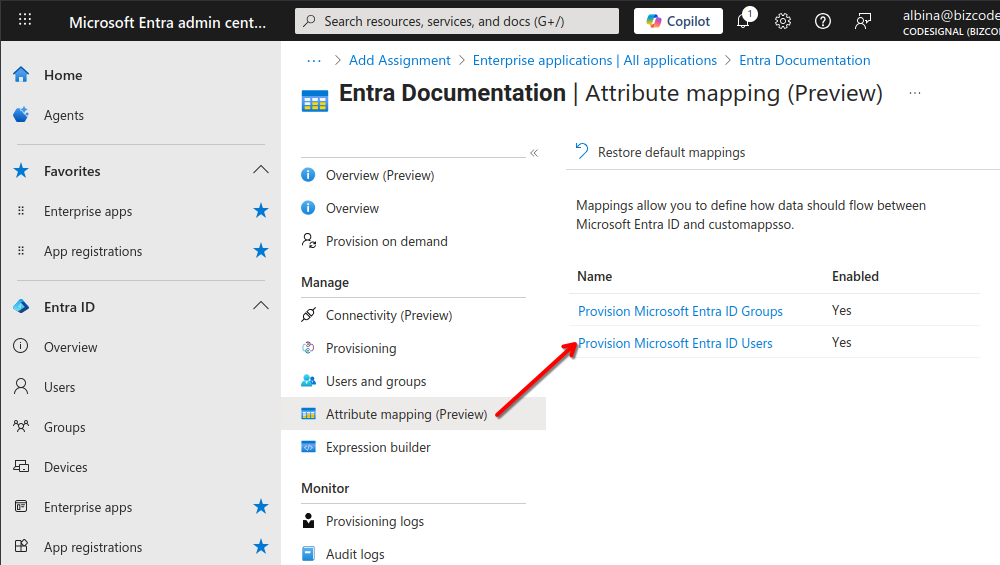1000x565 pixels.
Task: Toggle App registrations star under Favorites
Action: pos(261,251)
